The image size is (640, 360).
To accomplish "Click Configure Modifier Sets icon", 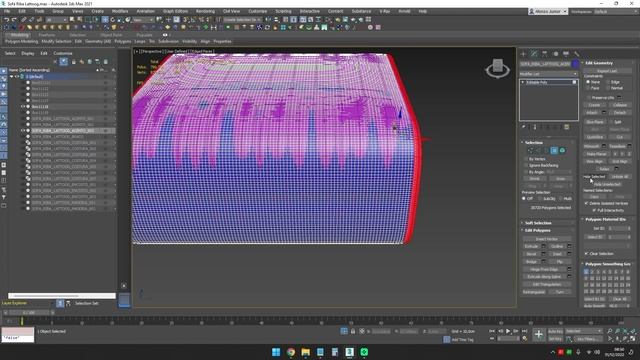I will [x=567, y=127].
